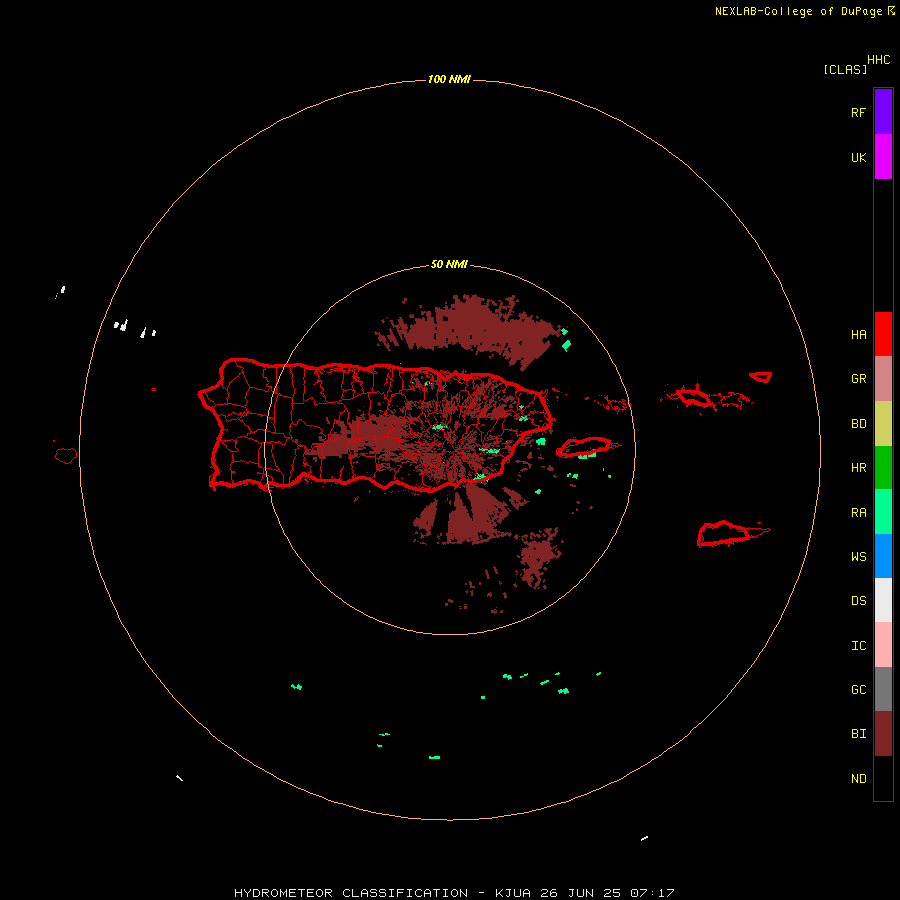
Task: Click the WS blue legend swatch
Action: click(x=883, y=556)
